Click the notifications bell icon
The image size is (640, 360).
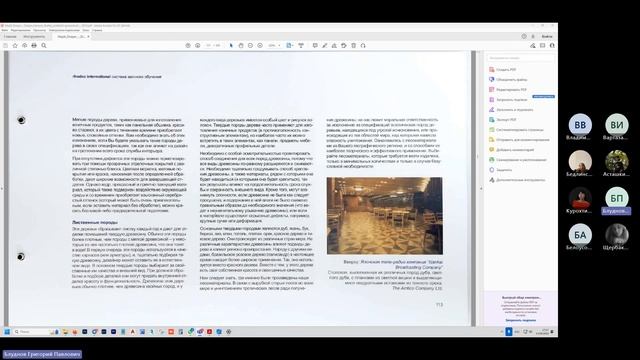[x=533, y=36]
